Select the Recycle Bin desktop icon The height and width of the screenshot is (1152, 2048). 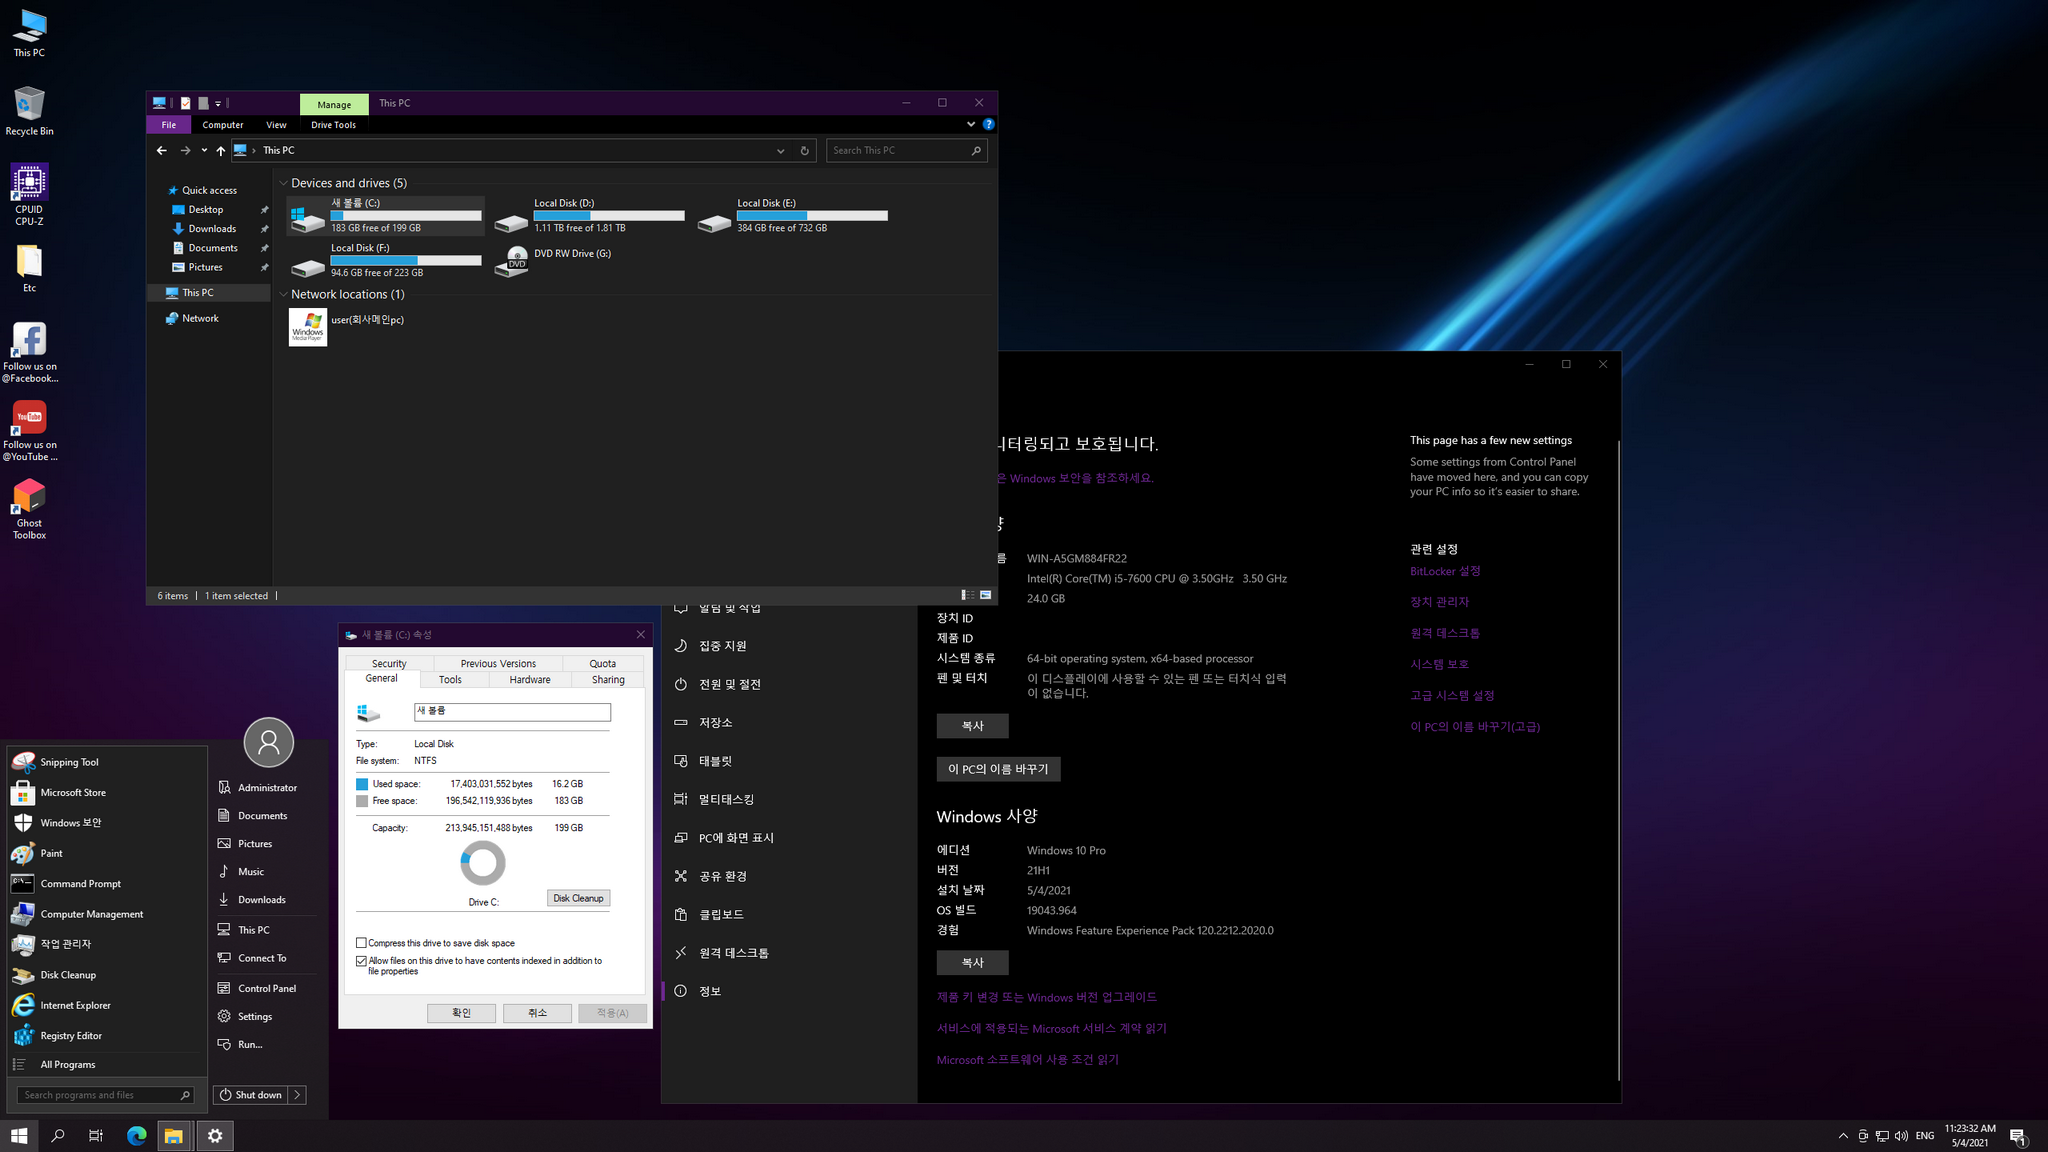[x=29, y=111]
